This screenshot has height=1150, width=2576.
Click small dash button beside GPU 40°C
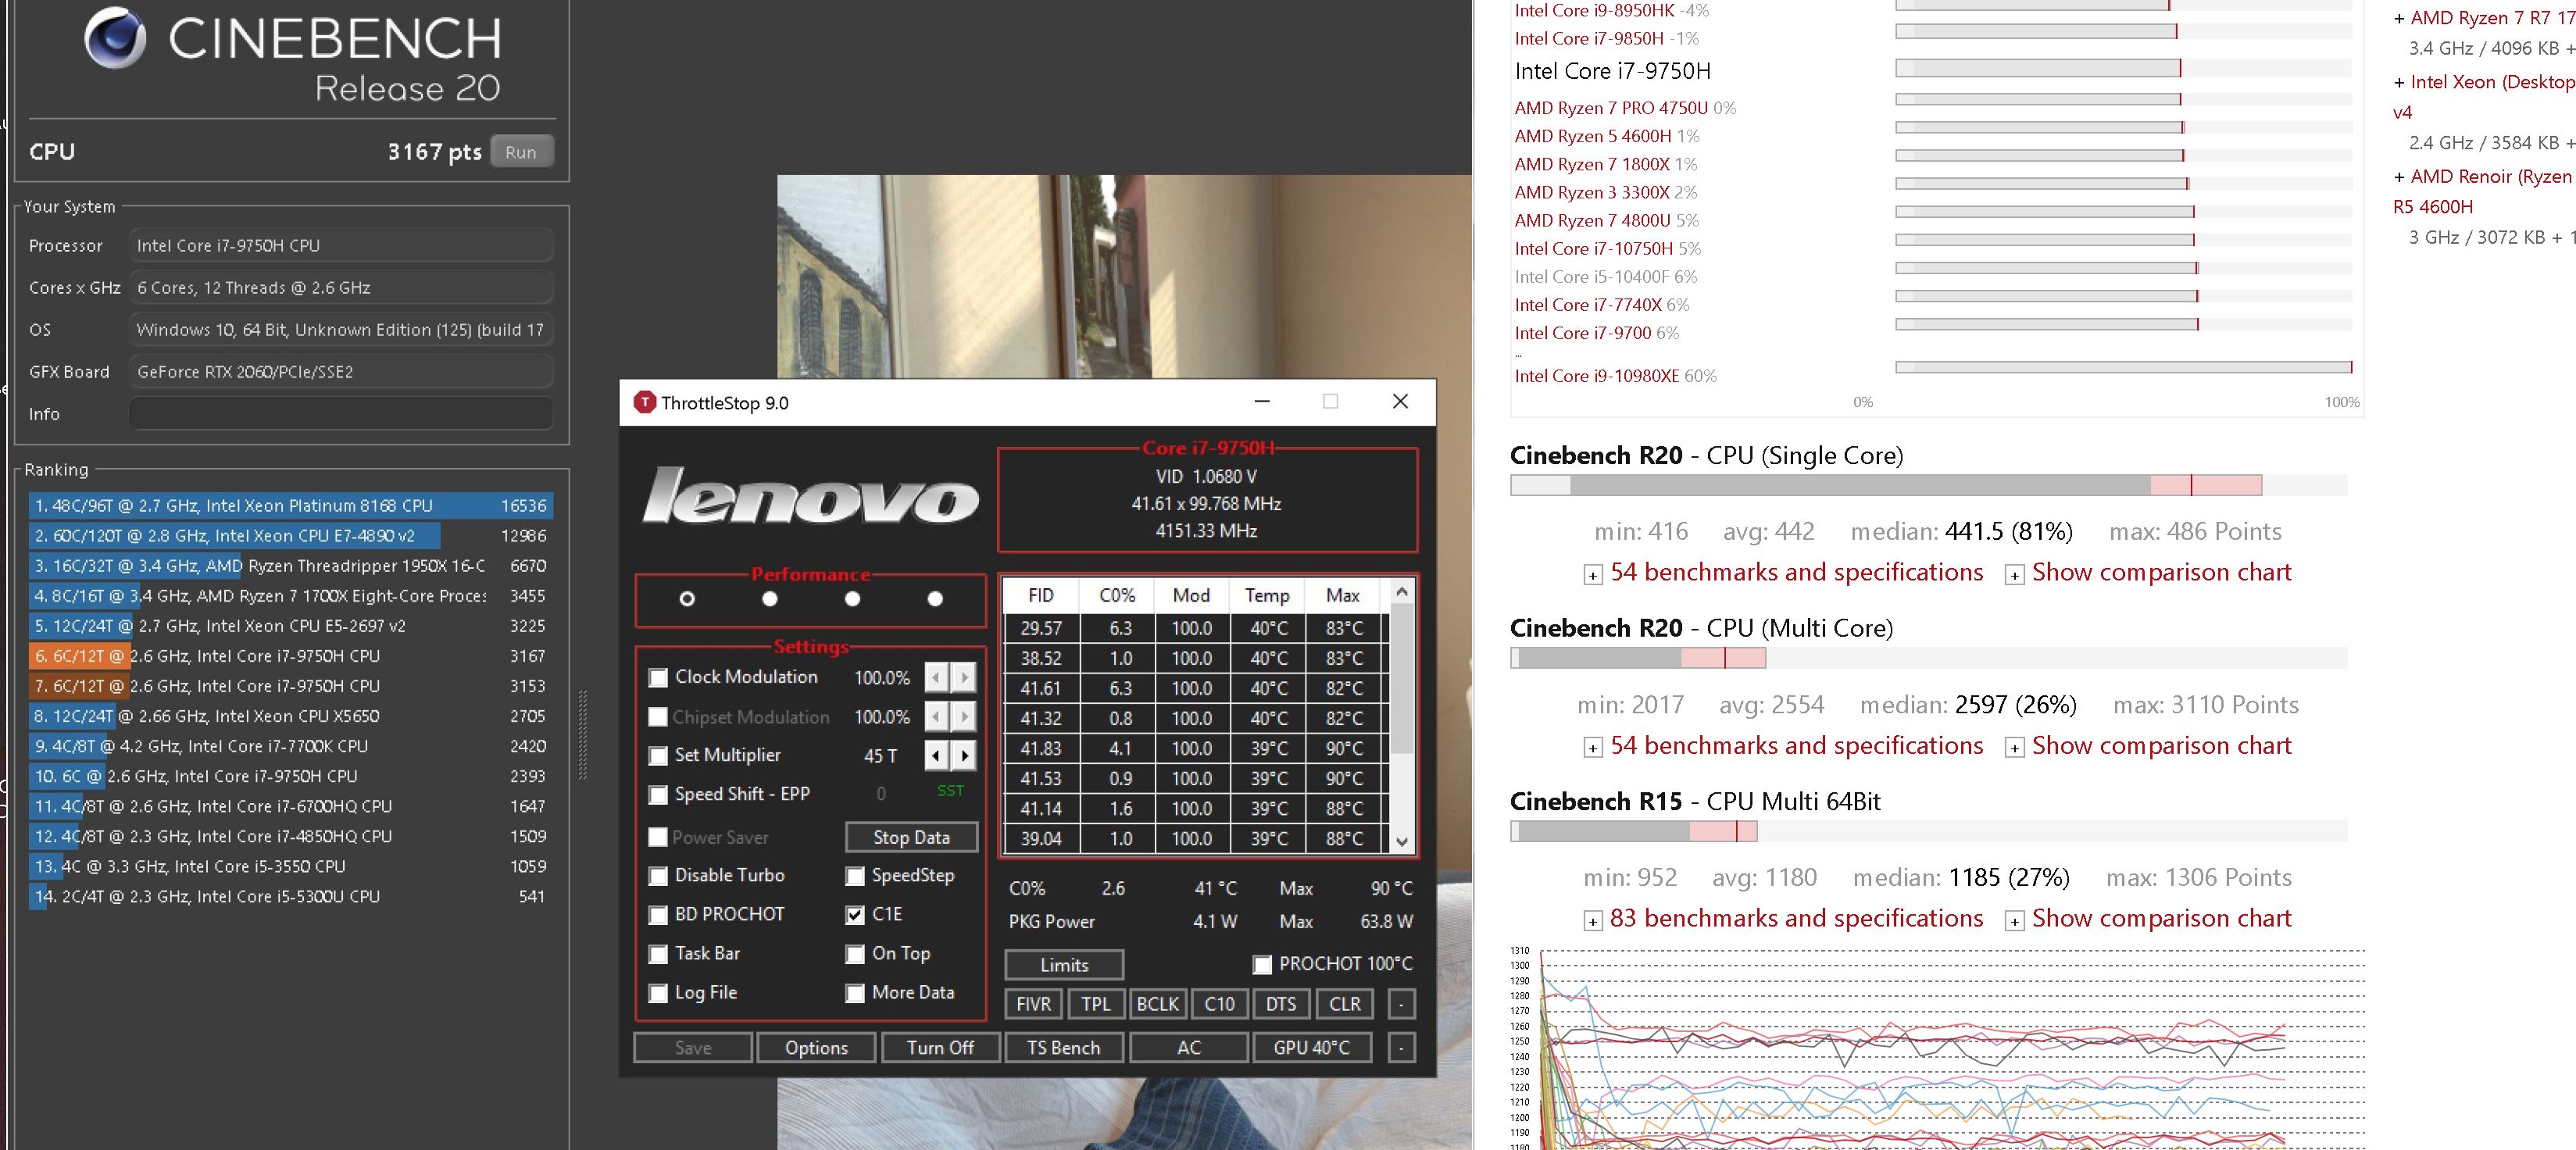pyautogui.click(x=1402, y=1048)
